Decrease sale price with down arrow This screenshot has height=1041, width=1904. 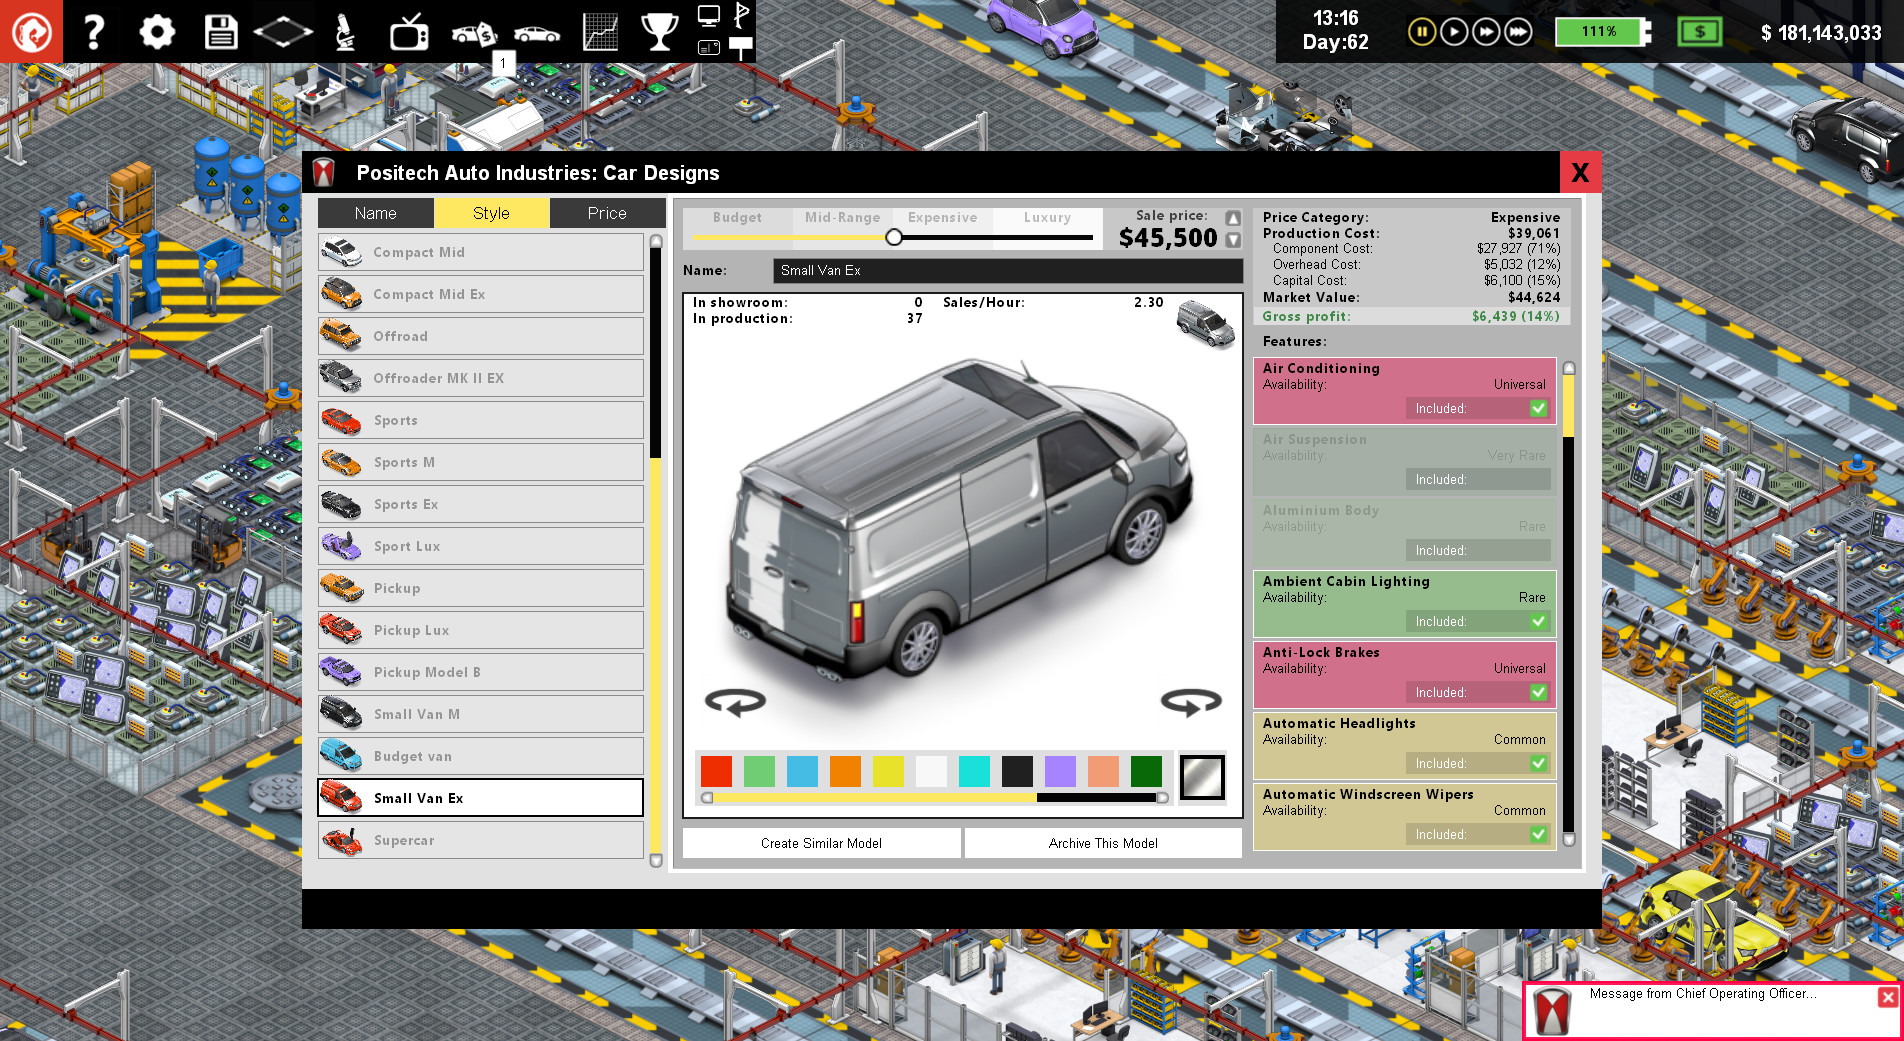(1233, 240)
